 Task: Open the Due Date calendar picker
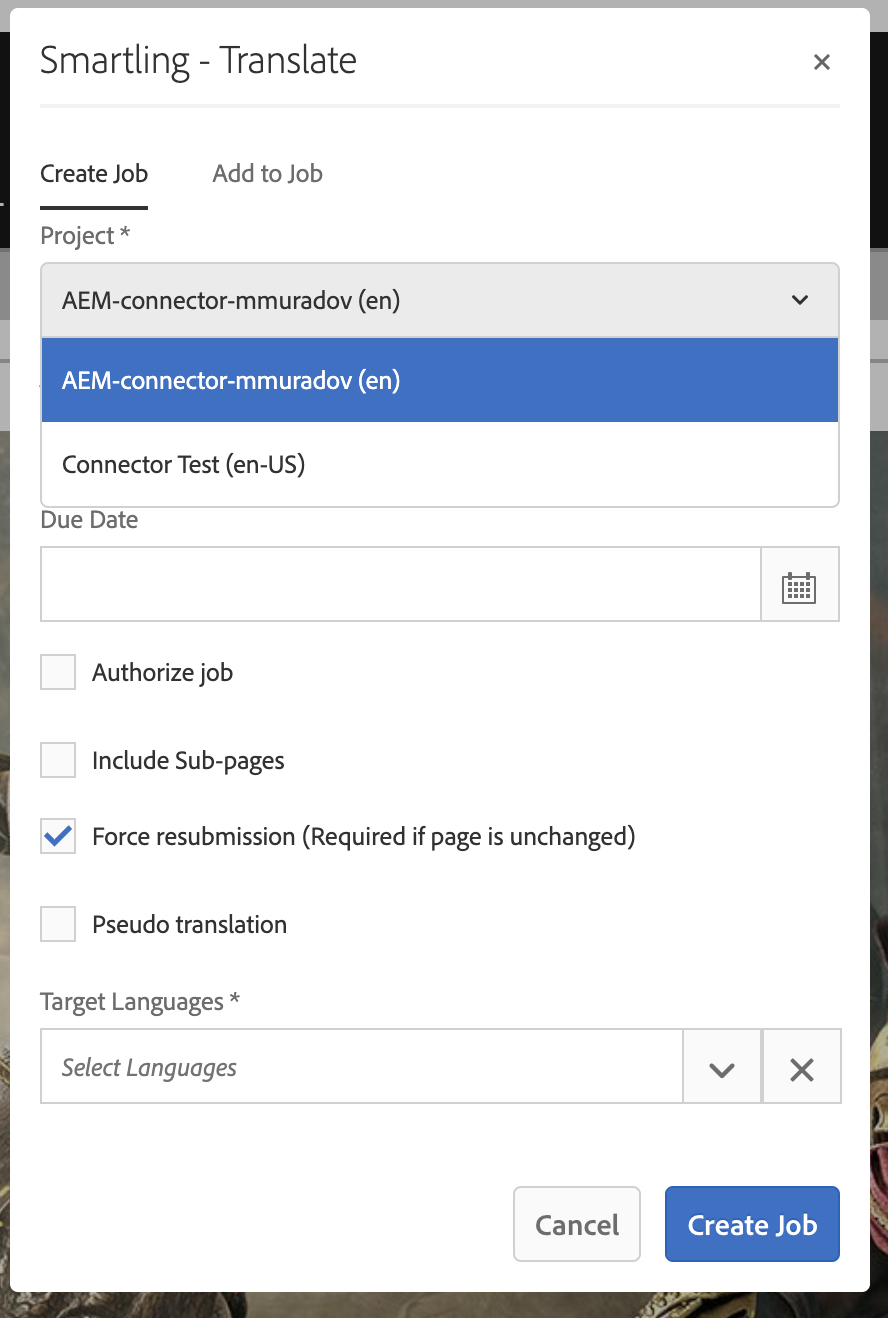click(x=799, y=585)
